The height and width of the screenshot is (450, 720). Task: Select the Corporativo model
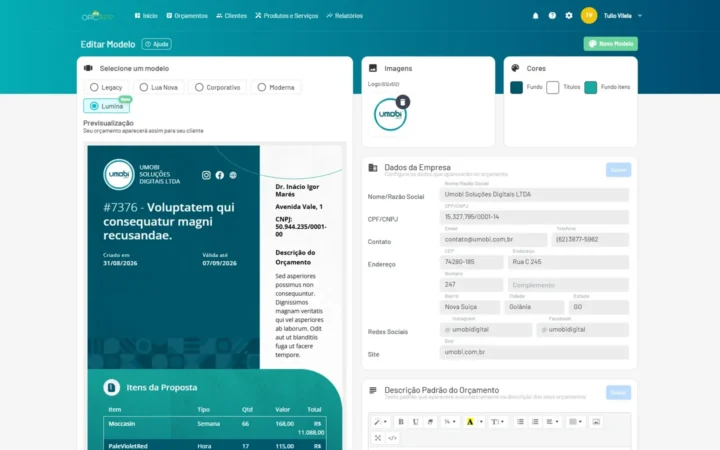pos(218,87)
